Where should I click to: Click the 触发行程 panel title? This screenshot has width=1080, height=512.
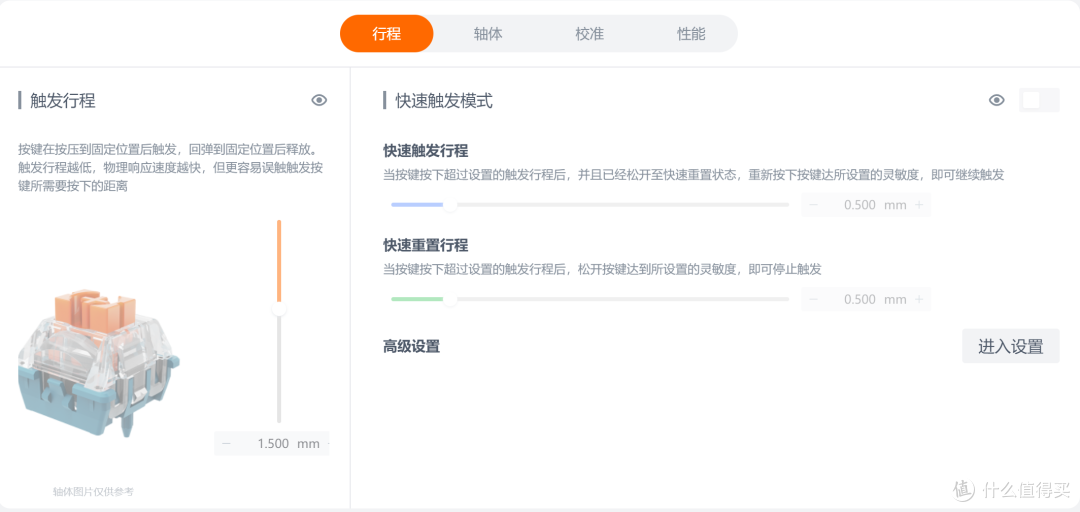63,101
